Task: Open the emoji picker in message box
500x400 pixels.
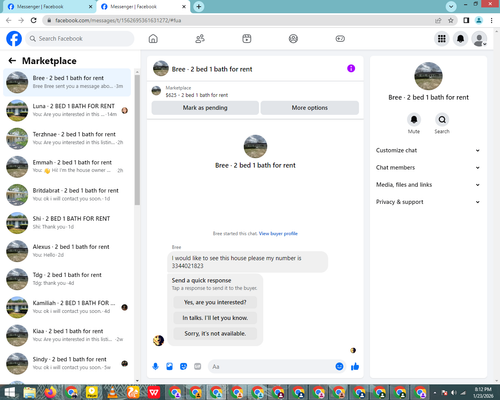Action: [339, 367]
